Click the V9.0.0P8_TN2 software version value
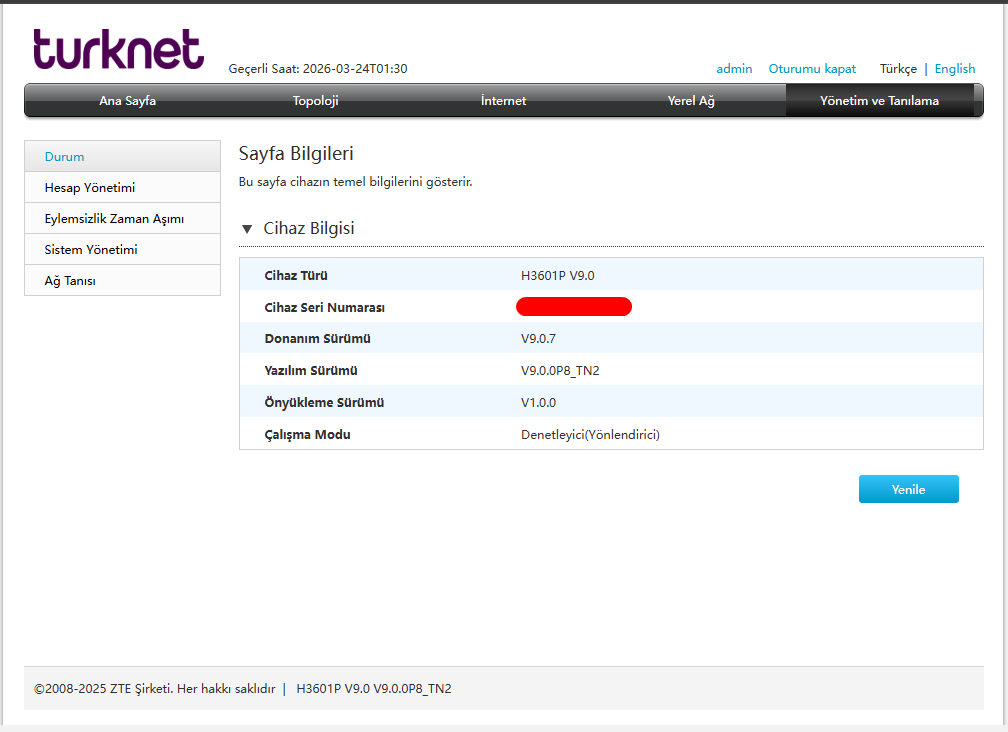The image size is (1008, 732). [560, 371]
